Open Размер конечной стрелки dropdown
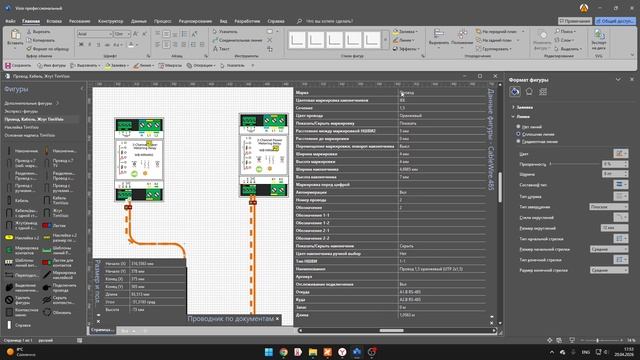This screenshot has width=640, height=360. pos(609,270)
